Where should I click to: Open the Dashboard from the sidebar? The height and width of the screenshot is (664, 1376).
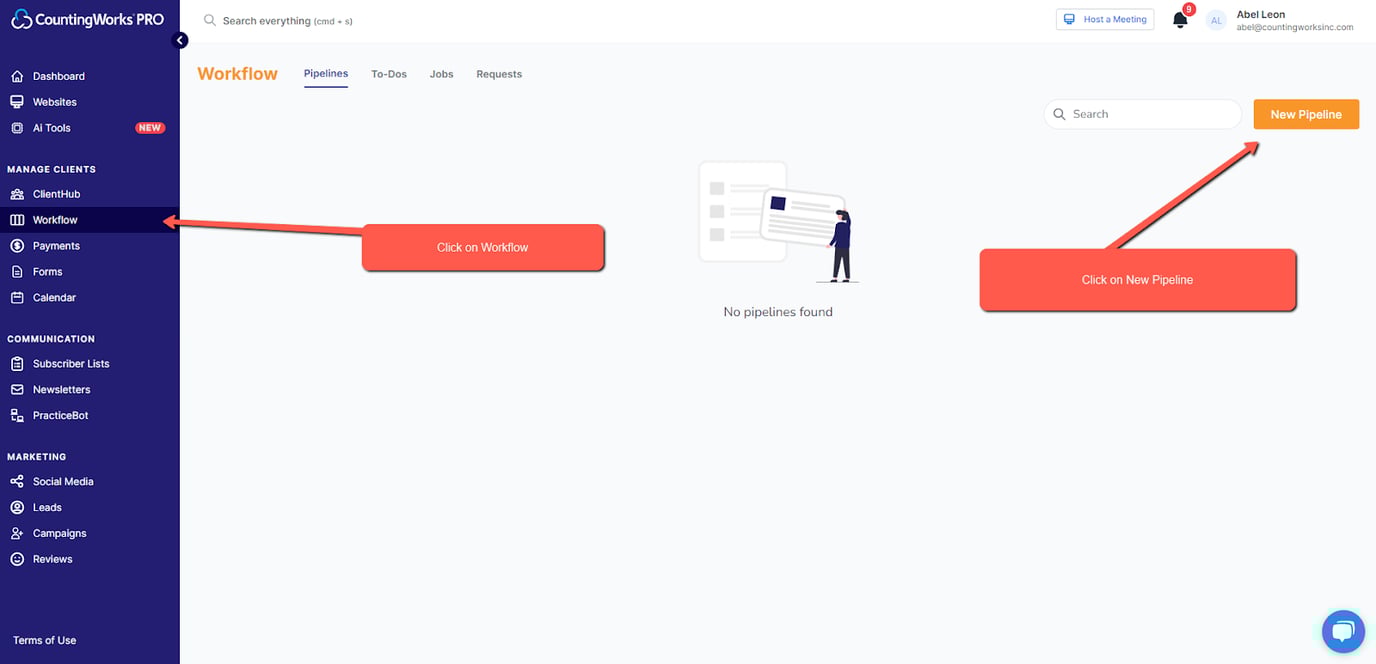pos(59,76)
